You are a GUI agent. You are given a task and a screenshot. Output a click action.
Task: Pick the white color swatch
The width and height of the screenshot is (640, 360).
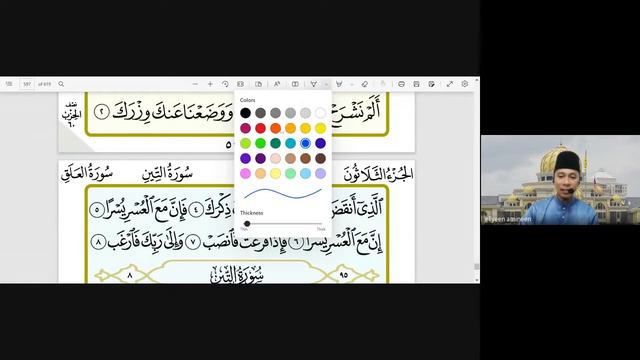click(x=320, y=113)
